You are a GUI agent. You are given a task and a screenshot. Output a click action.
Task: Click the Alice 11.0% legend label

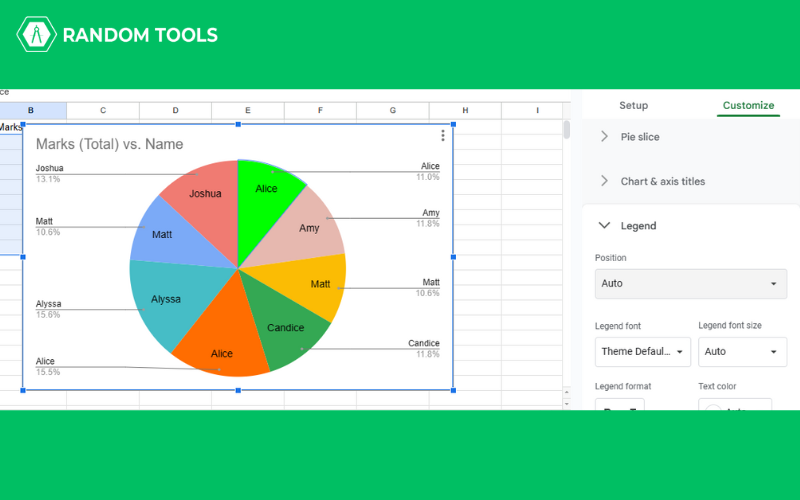click(x=428, y=171)
